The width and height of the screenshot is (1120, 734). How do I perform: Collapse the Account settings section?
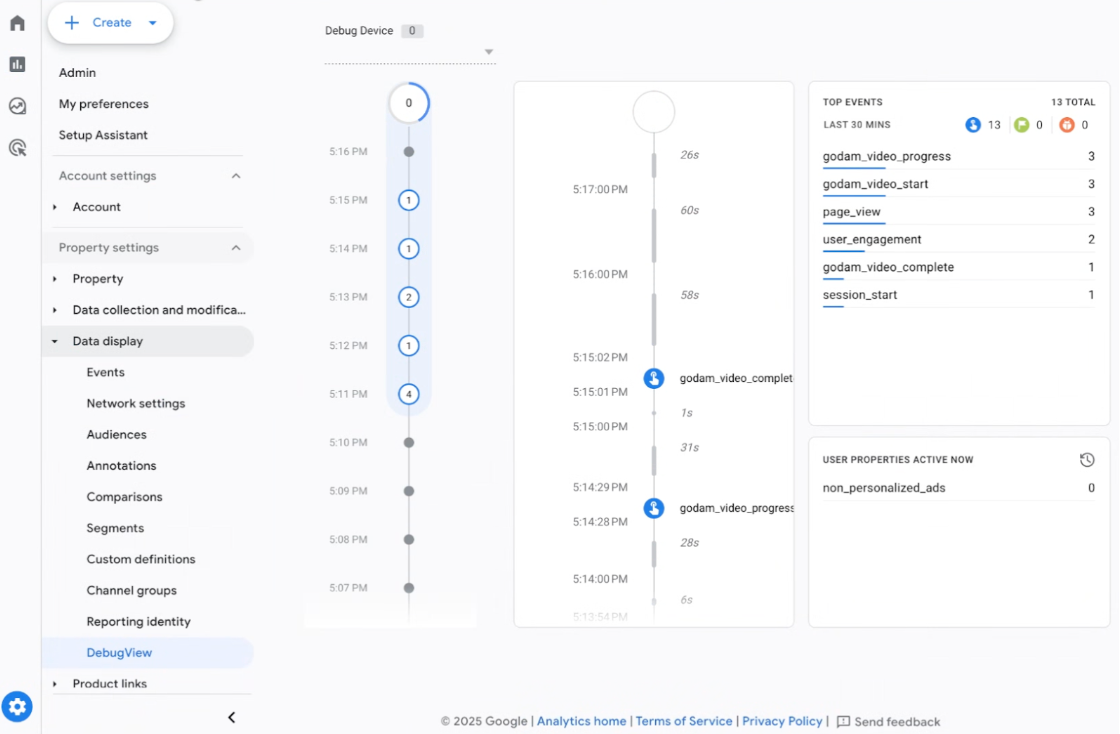click(236, 176)
